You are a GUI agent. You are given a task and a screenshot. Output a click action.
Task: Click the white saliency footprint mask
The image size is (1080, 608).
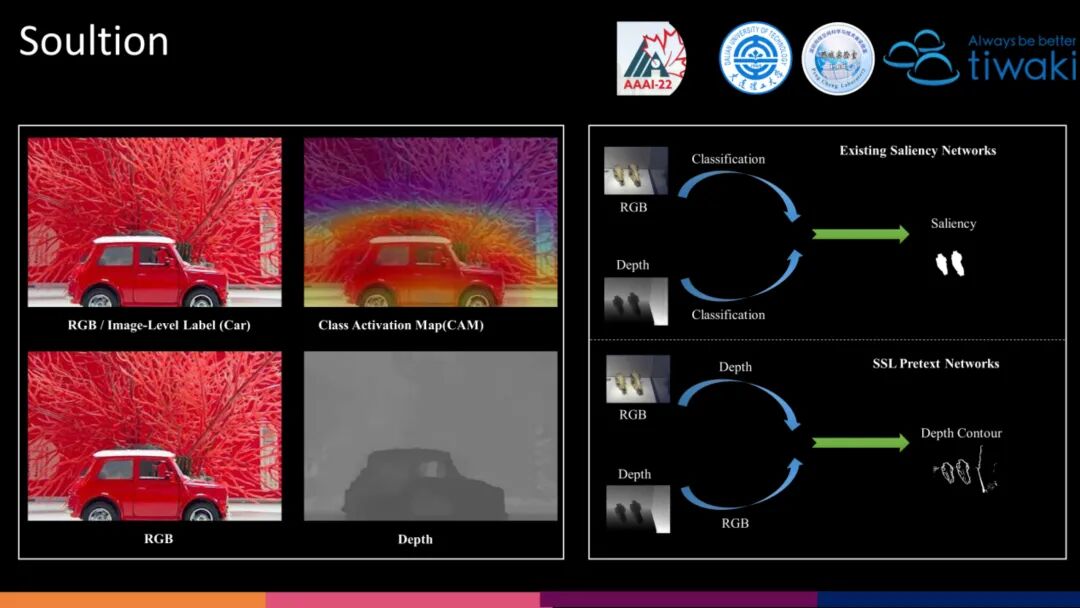coord(950,264)
